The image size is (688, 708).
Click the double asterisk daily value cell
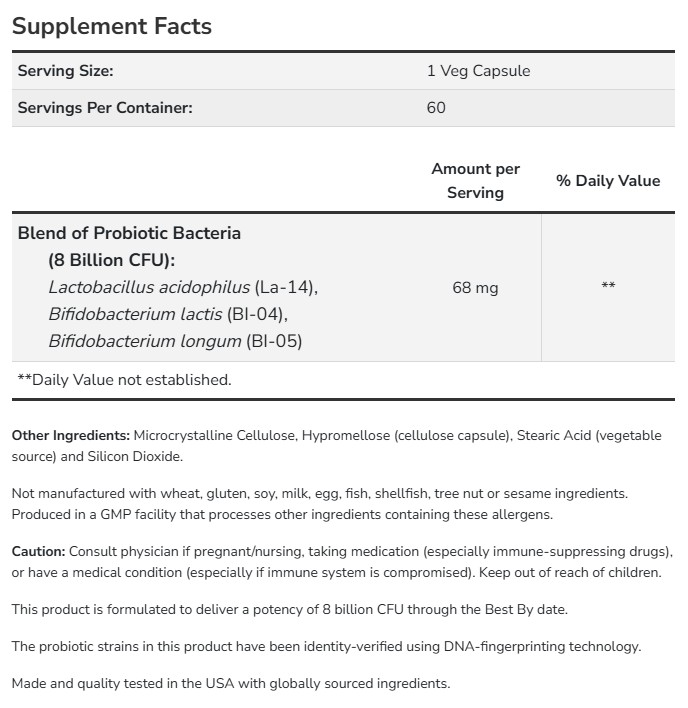(608, 287)
